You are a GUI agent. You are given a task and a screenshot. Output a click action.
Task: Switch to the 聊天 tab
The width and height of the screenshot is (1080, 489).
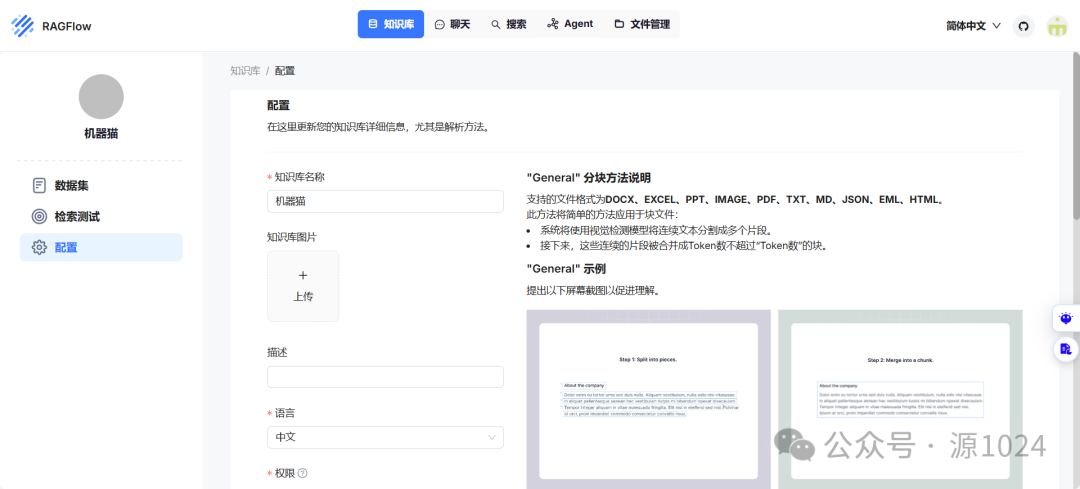click(x=453, y=24)
